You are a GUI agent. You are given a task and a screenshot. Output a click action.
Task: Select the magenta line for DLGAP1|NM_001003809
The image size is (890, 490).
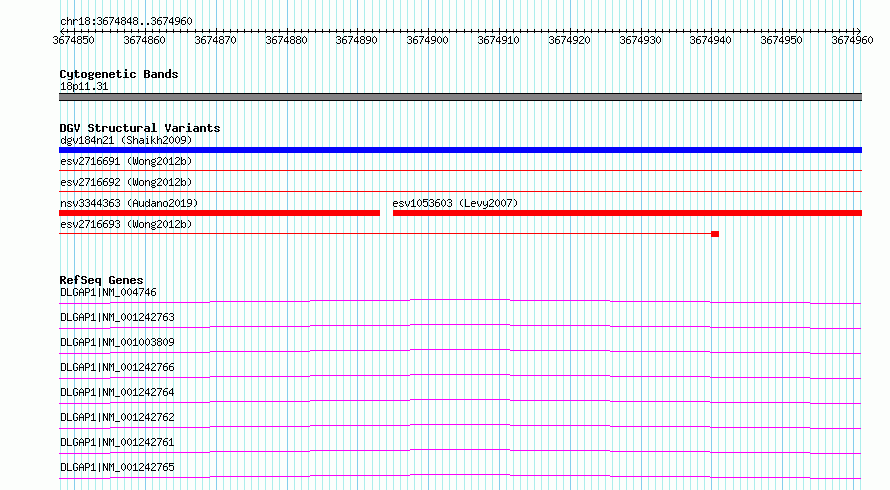460,351
